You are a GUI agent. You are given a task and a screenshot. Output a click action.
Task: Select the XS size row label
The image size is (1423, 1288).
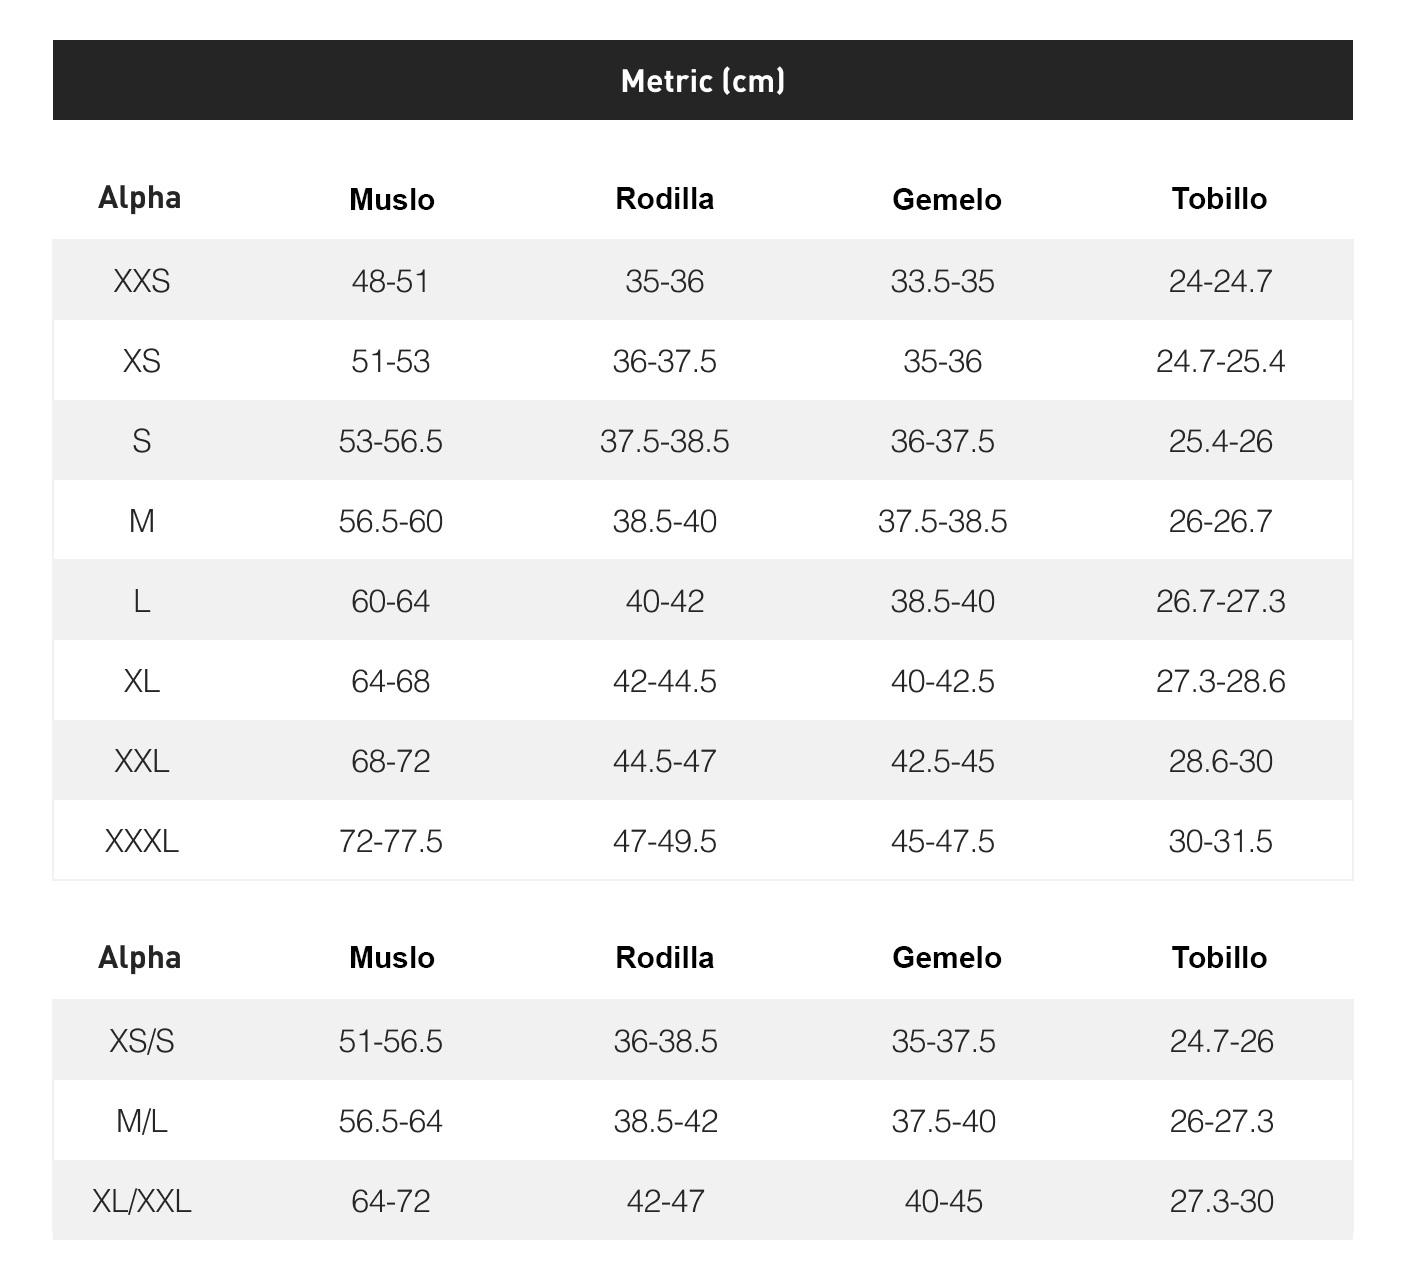click(x=142, y=361)
